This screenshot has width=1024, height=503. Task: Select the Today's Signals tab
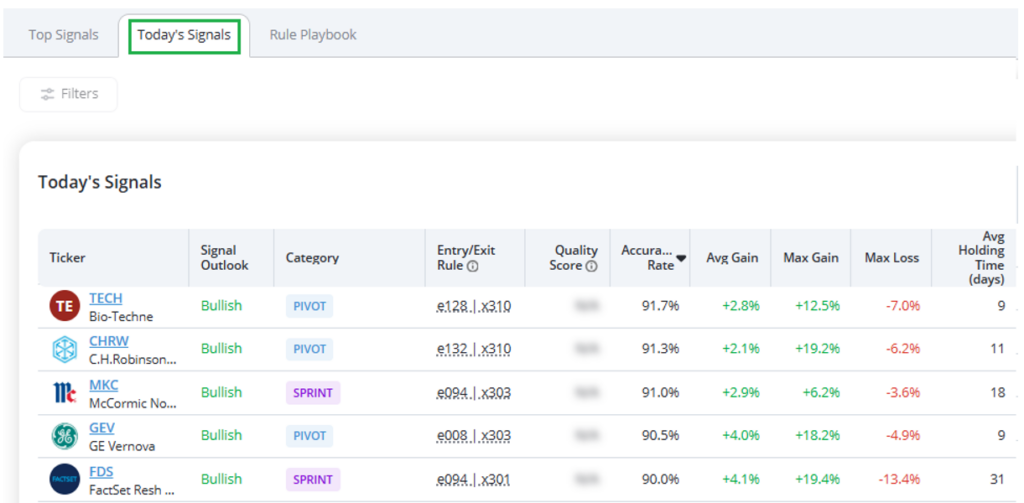pos(184,35)
